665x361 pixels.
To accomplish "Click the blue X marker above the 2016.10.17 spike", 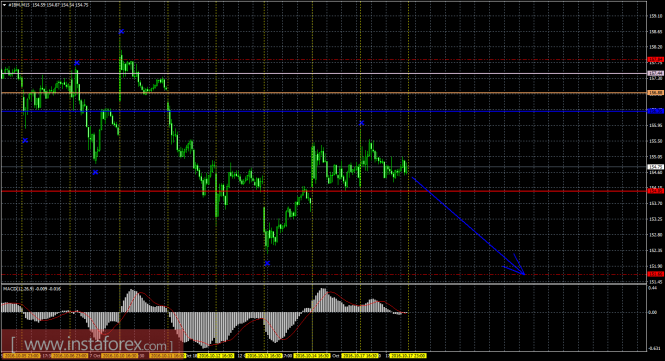I will tap(362, 123).
